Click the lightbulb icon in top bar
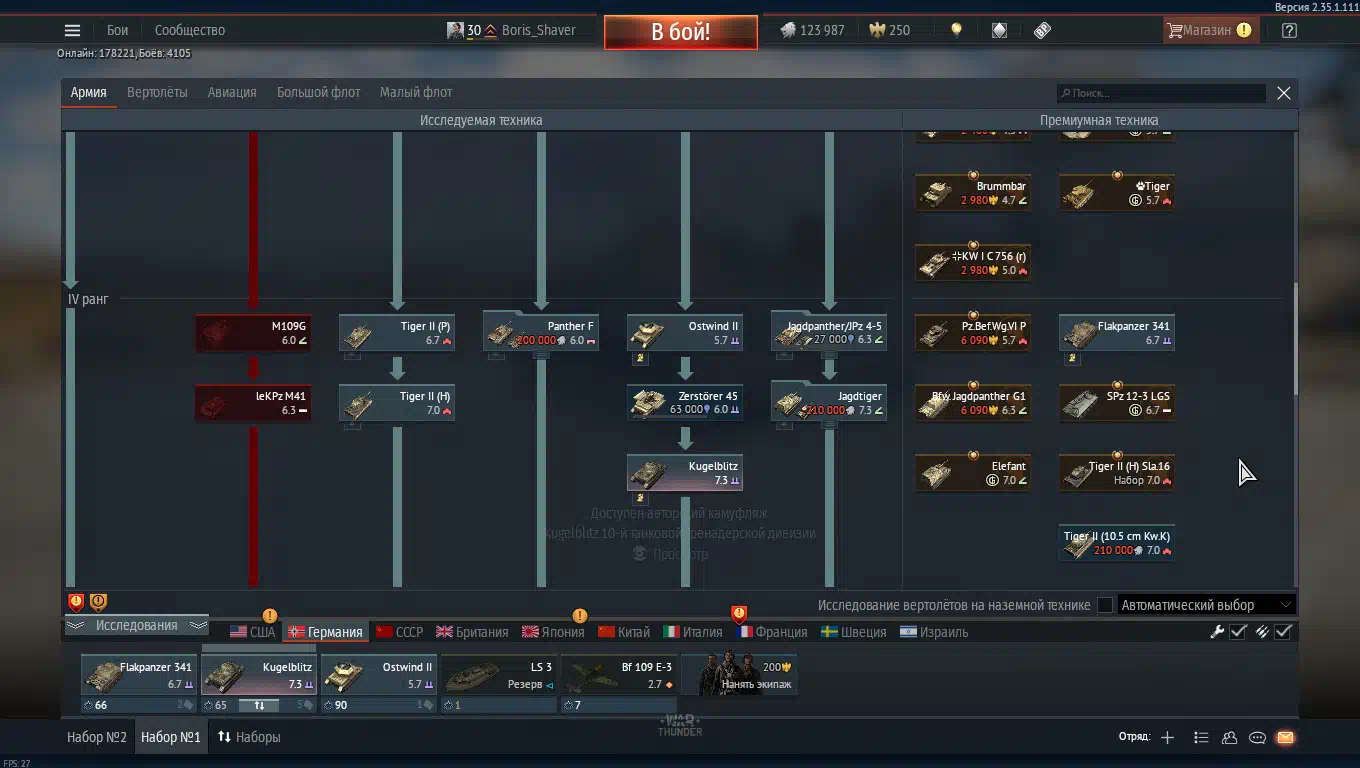This screenshot has width=1360, height=768. (956, 30)
